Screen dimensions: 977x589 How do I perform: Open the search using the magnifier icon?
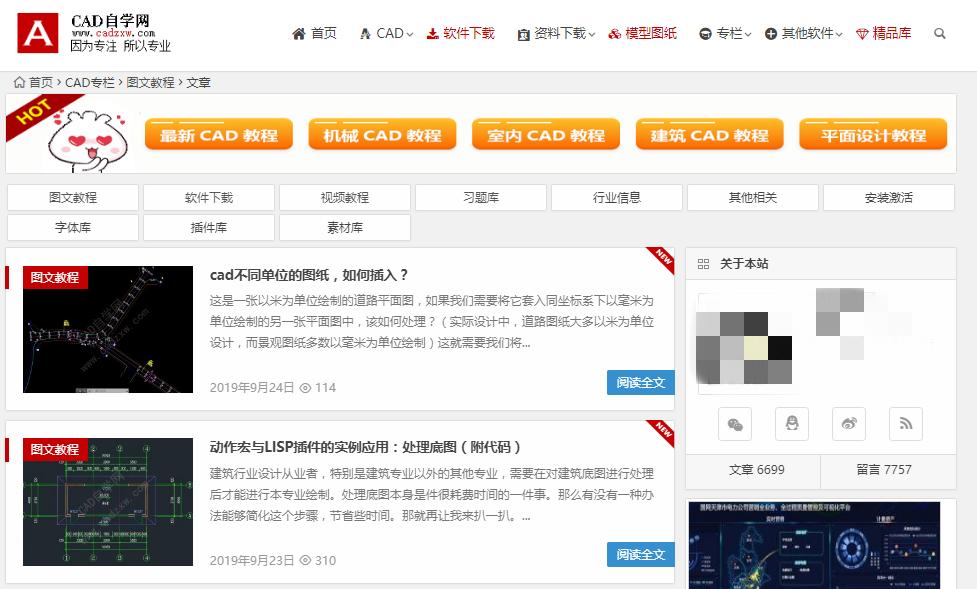940,33
